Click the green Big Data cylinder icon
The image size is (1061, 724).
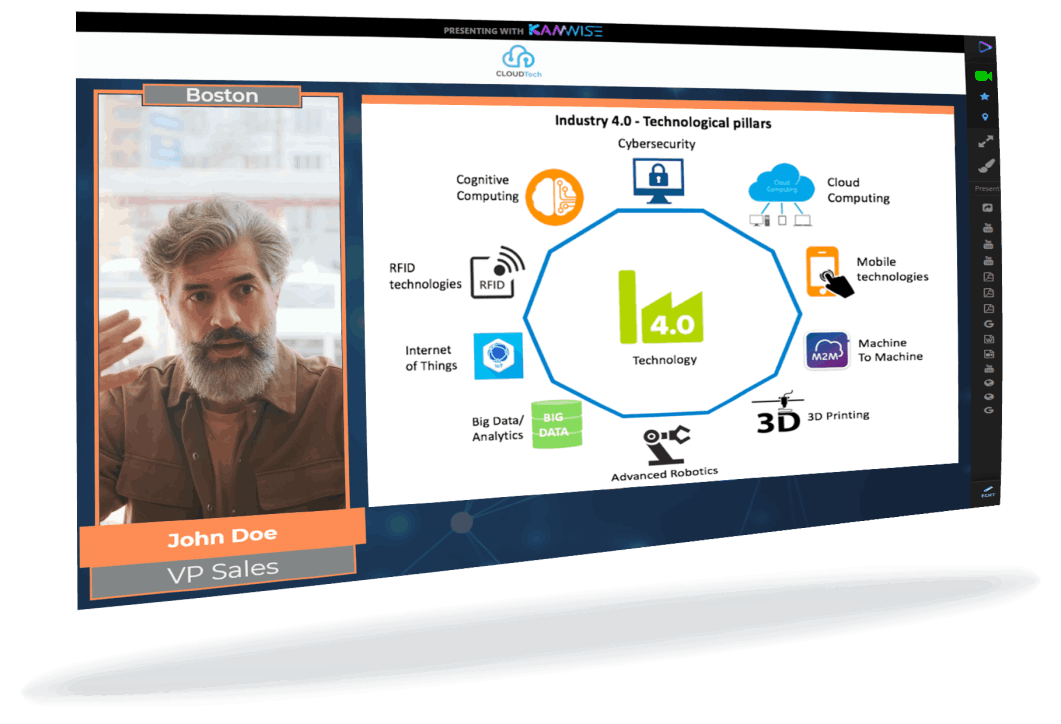tap(556, 424)
